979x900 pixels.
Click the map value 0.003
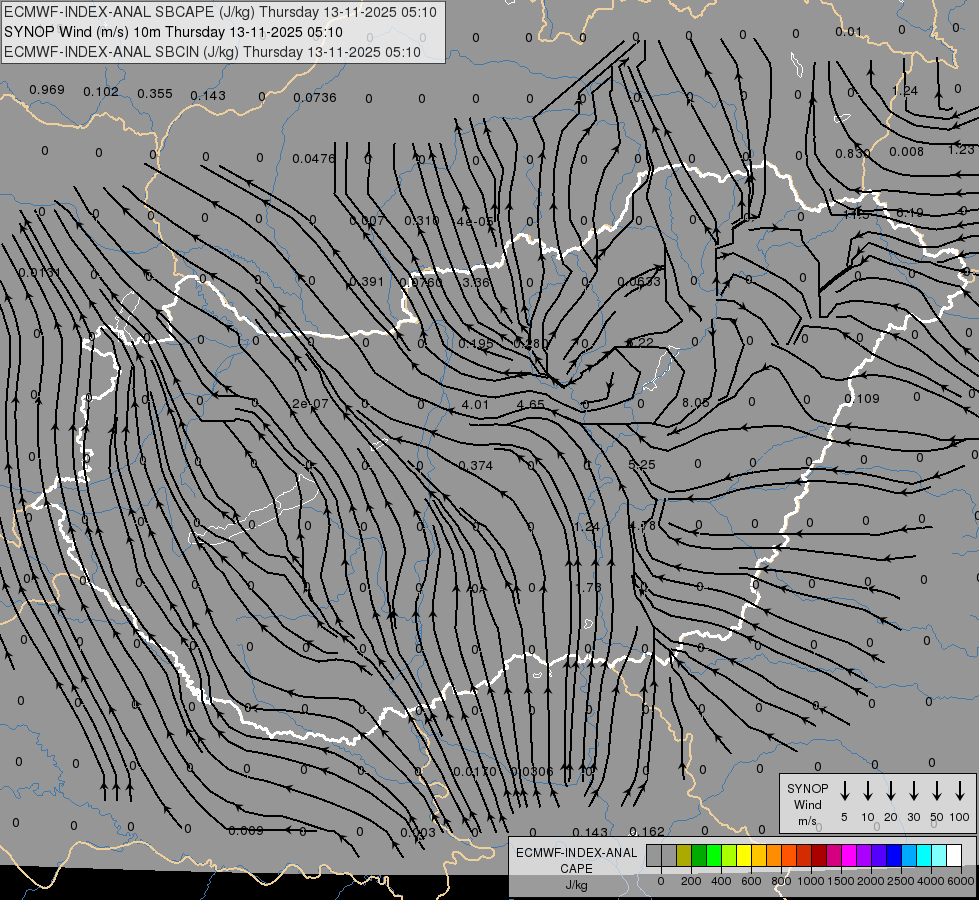418,833
